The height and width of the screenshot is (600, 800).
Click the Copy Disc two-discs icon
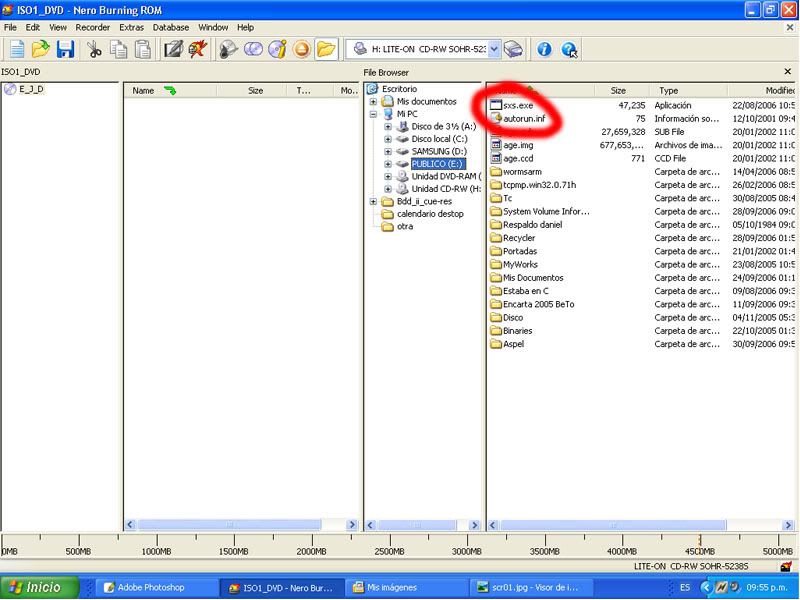point(253,49)
